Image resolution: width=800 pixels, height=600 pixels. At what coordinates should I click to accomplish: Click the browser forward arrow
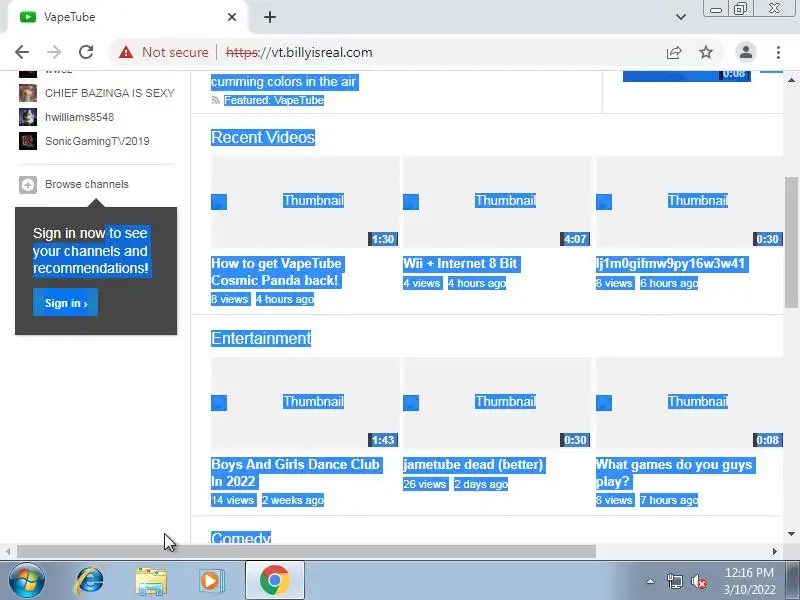click(x=54, y=52)
